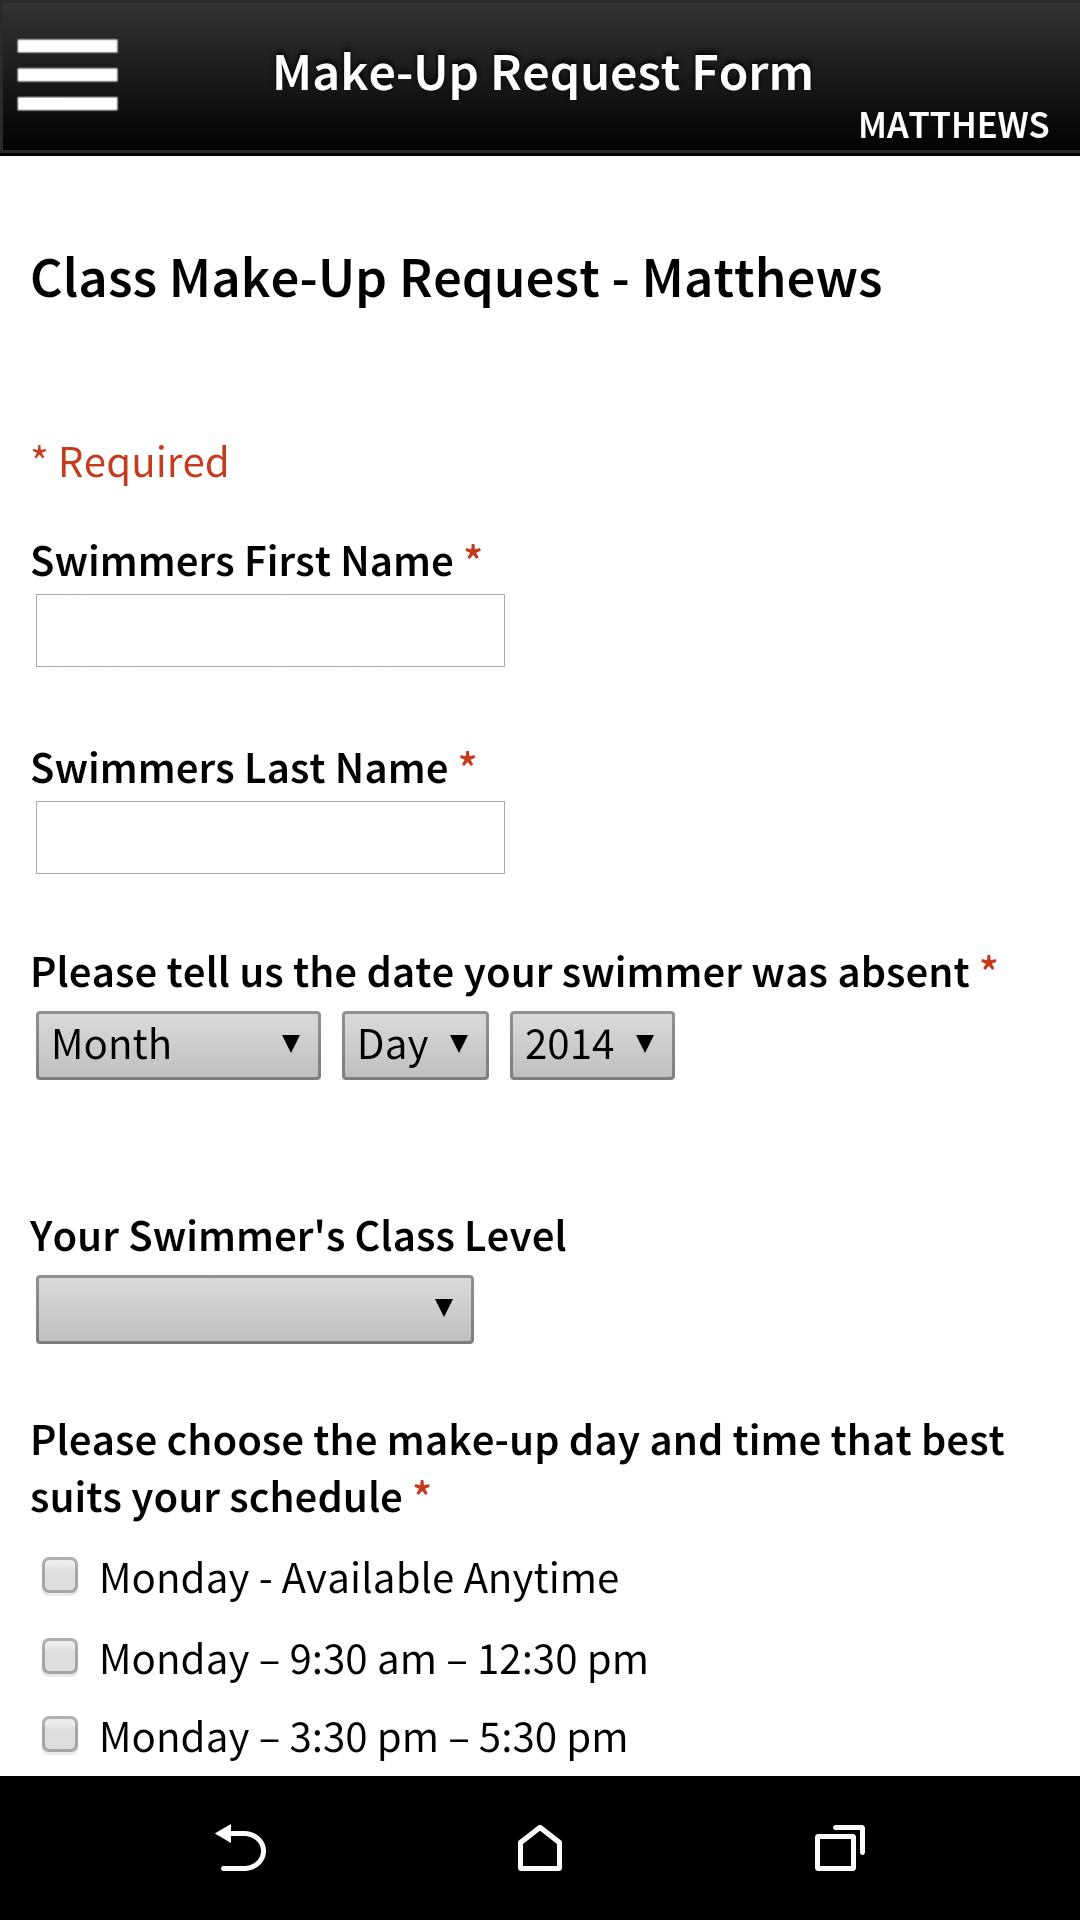Tap the Android back navigation icon

(240, 1845)
